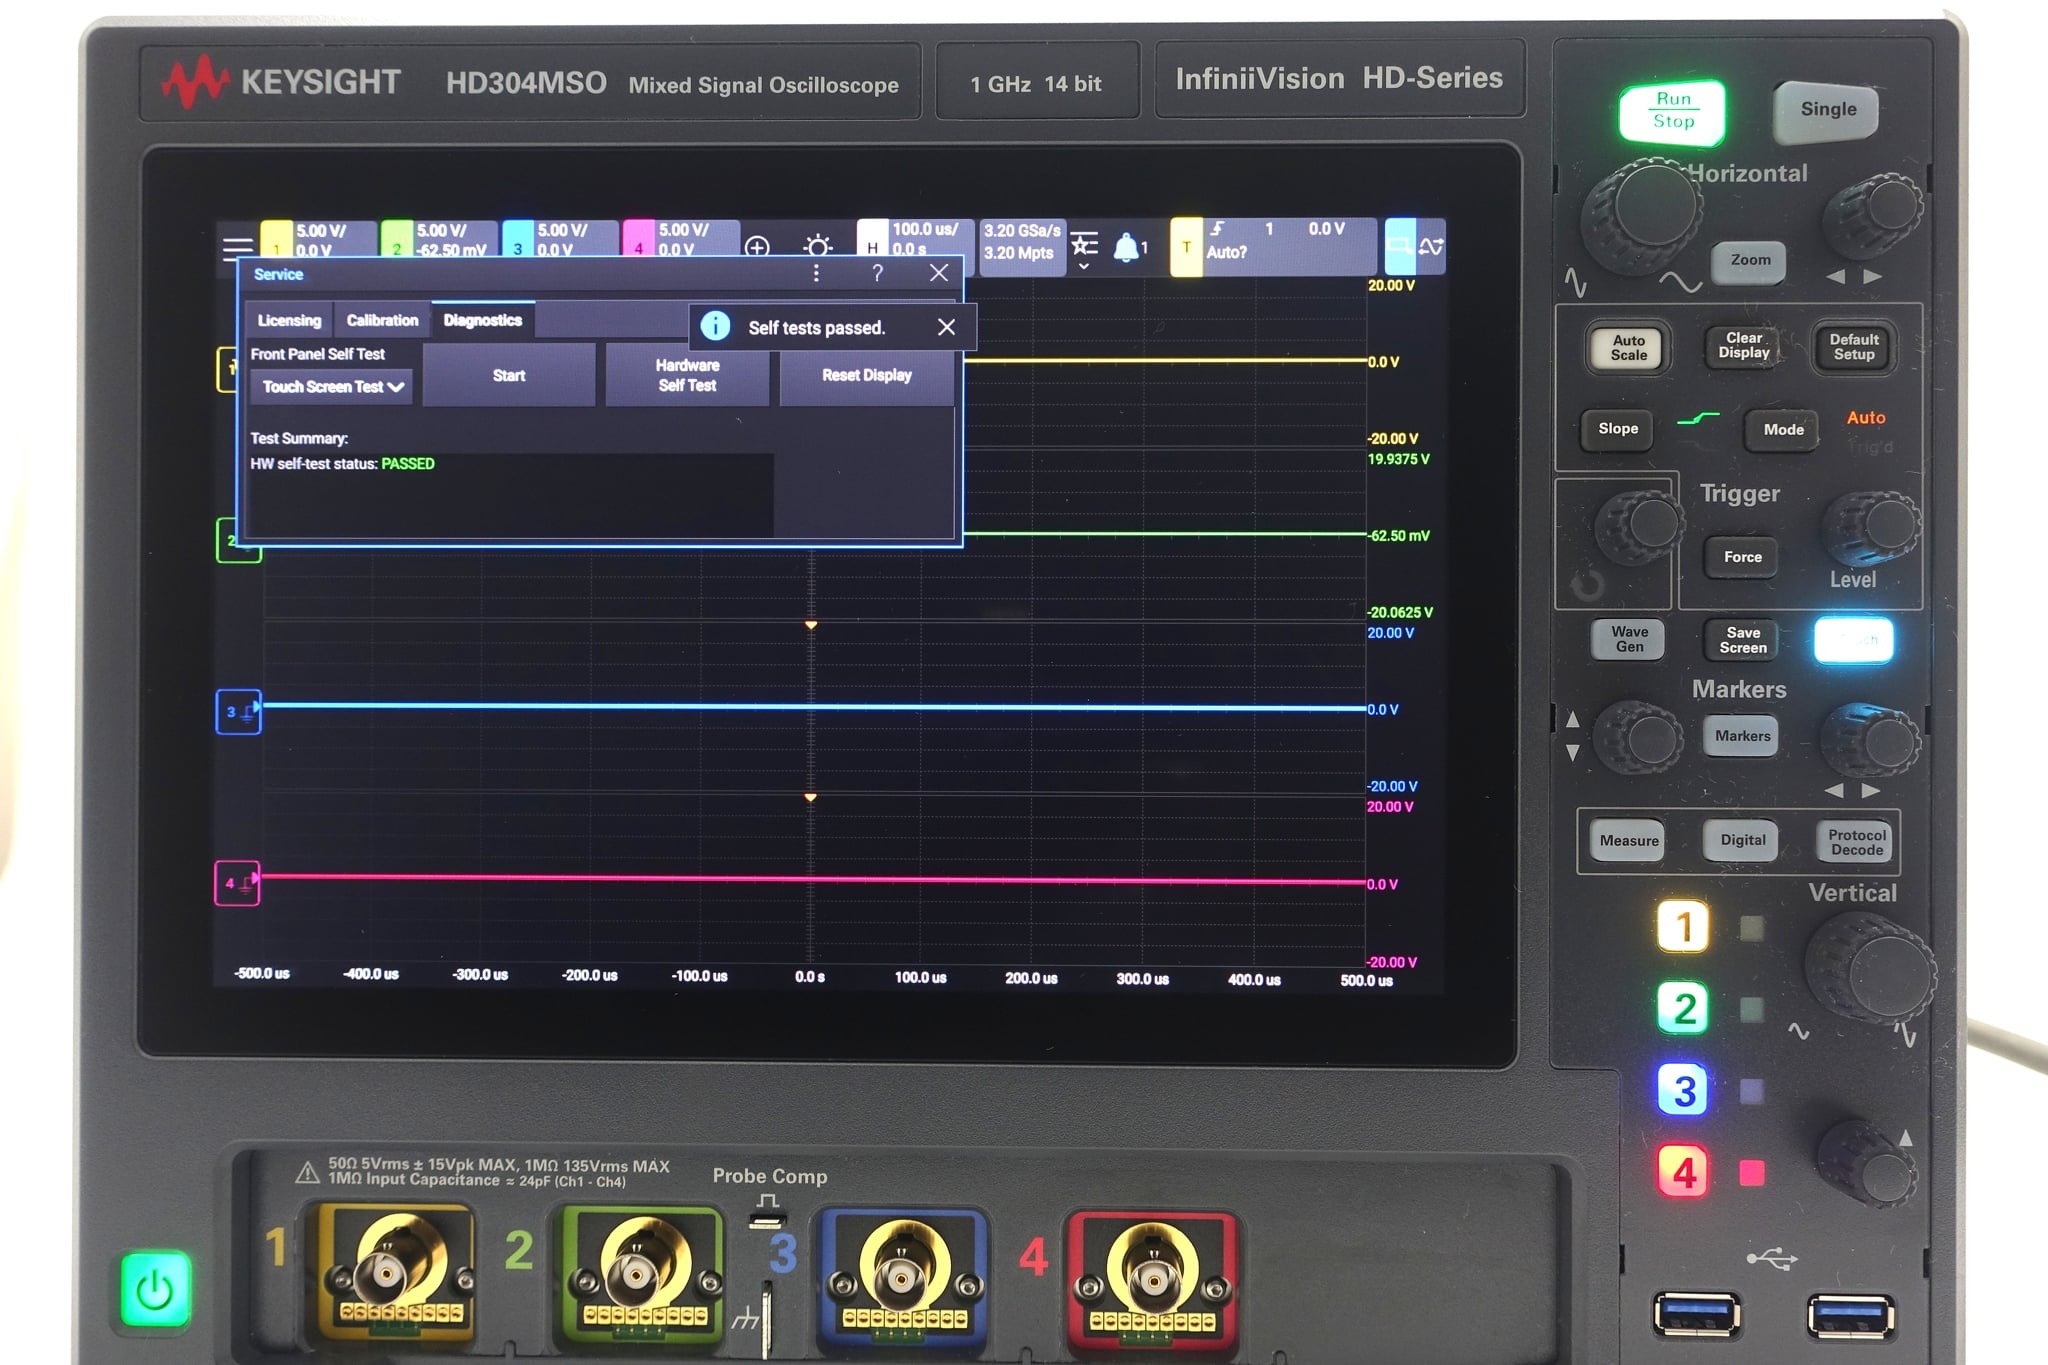Tap the blue info icon in the notification
This screenshot has width=2048, height=1365.
coord(715,326)
